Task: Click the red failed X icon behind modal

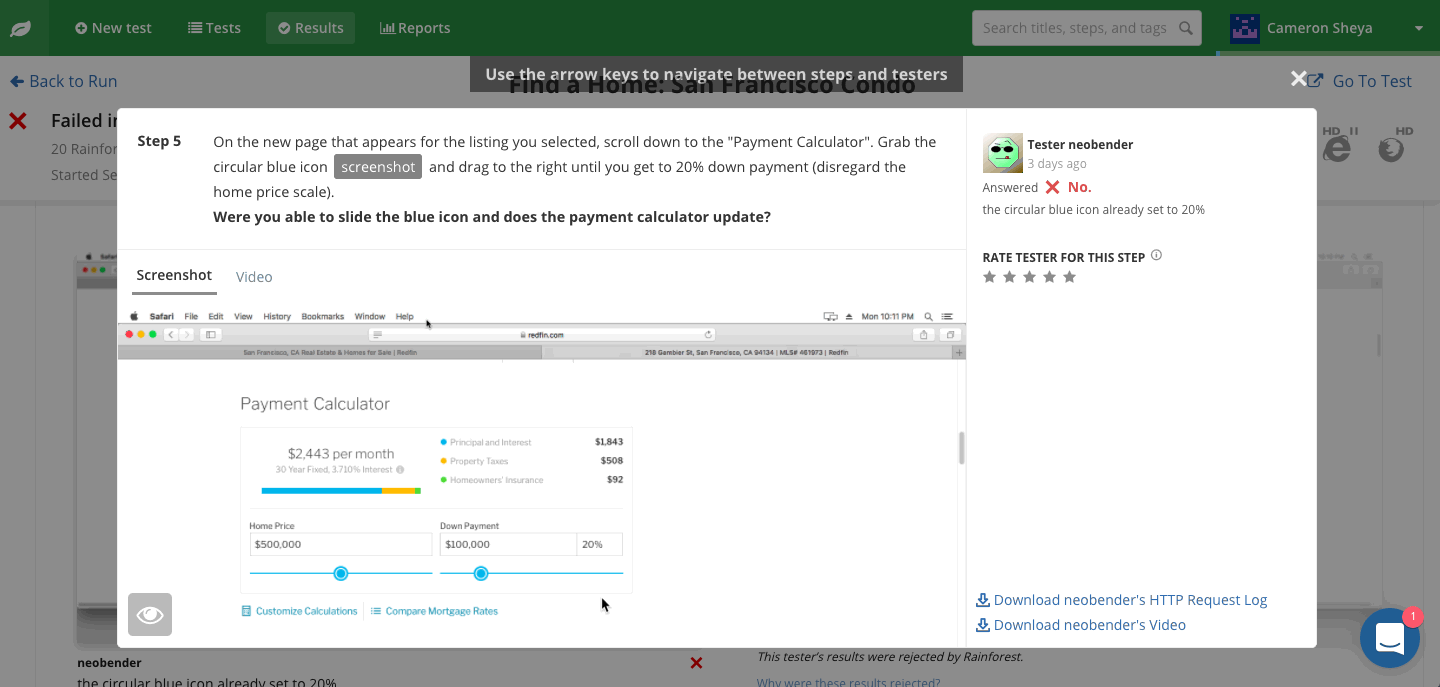Action: tap(18, 121)
